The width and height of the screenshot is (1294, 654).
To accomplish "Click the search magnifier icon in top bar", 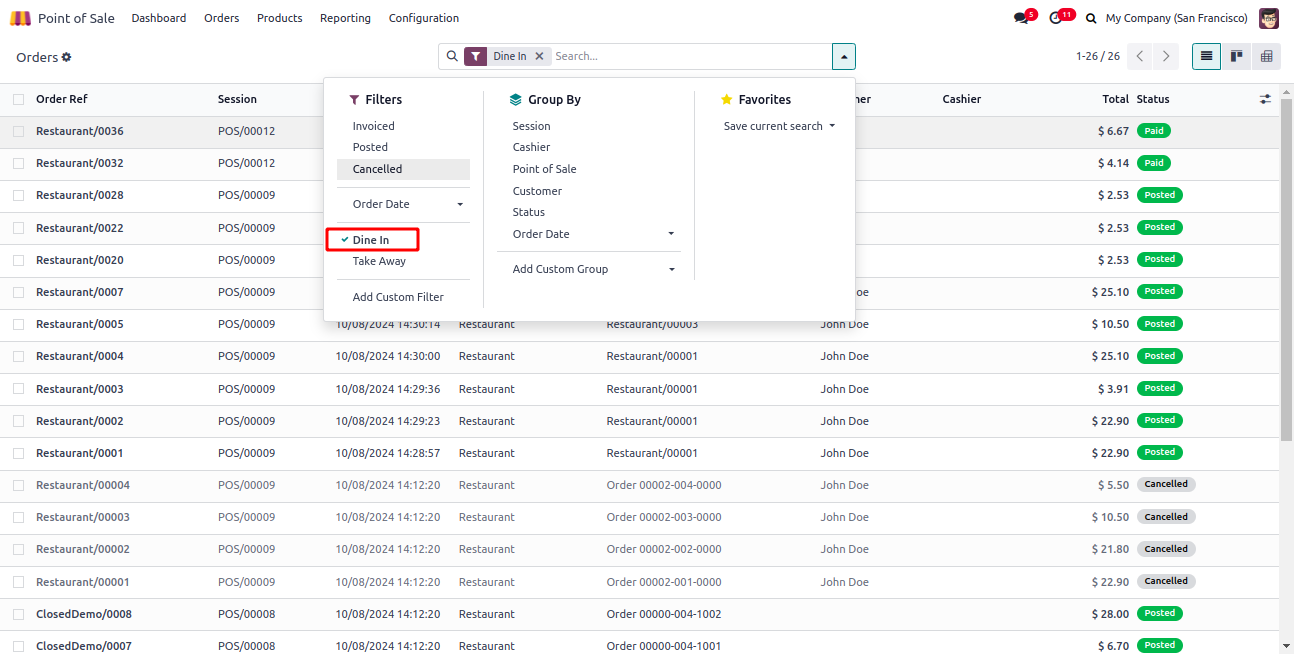I will (1091, 18).
